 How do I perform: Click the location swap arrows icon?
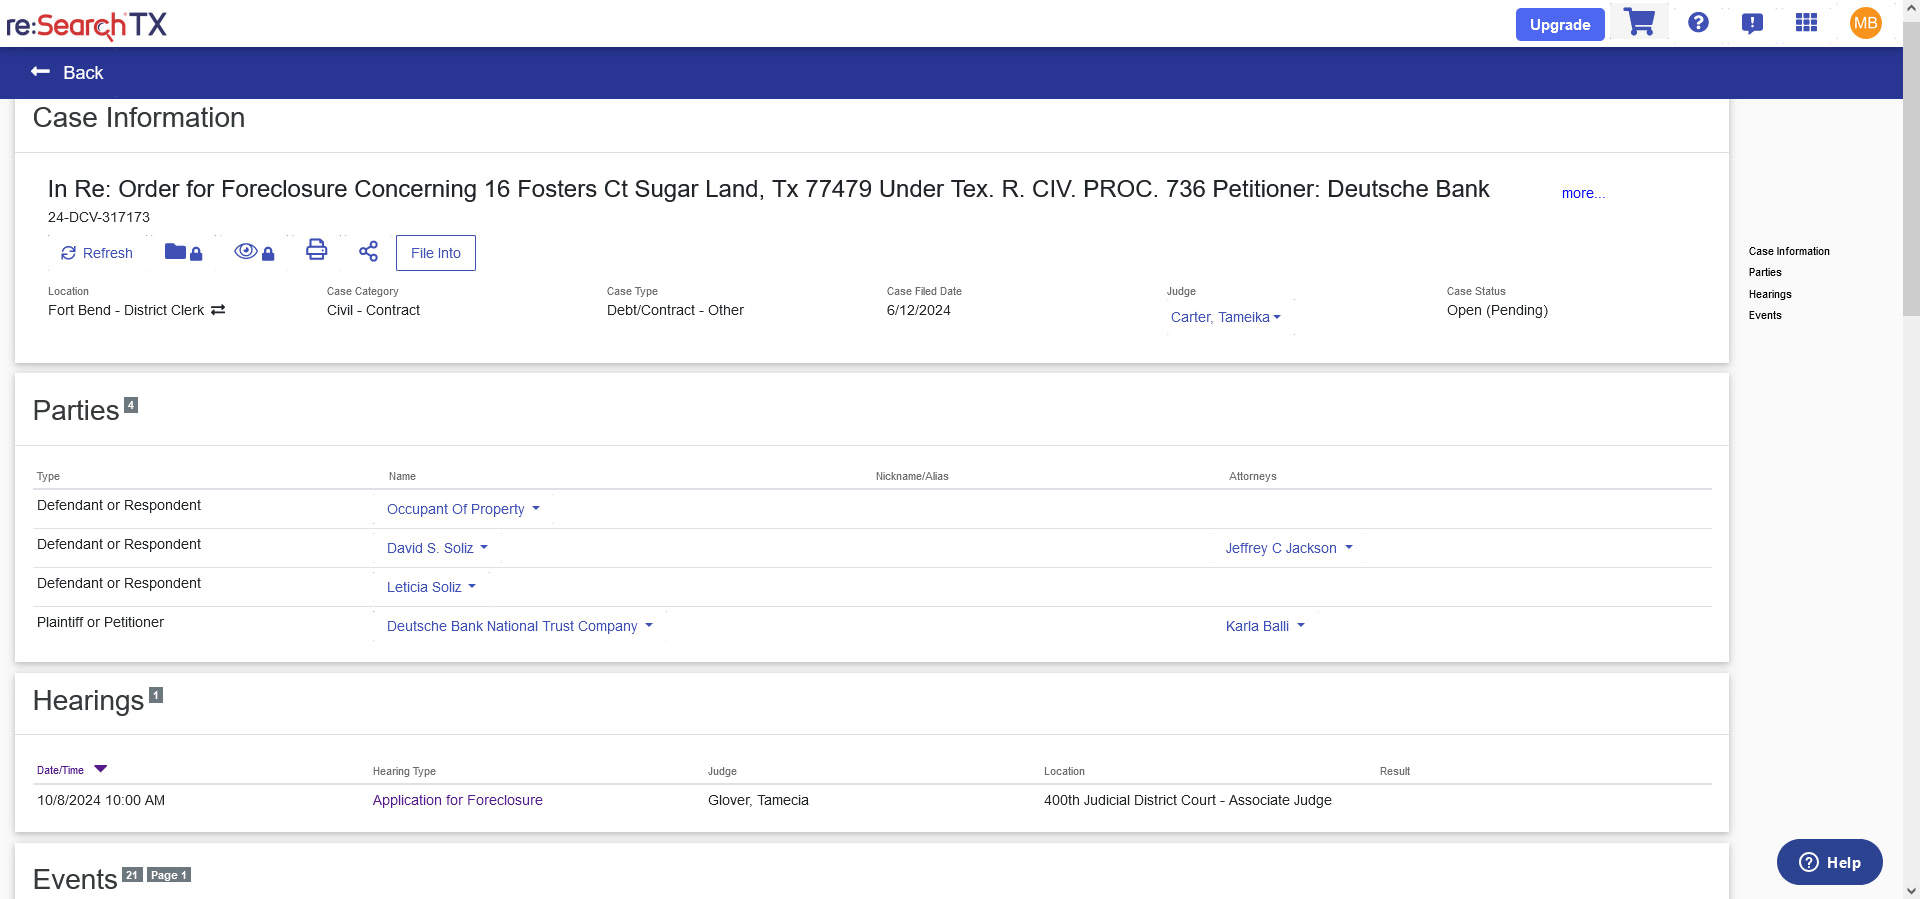point(218,310)
